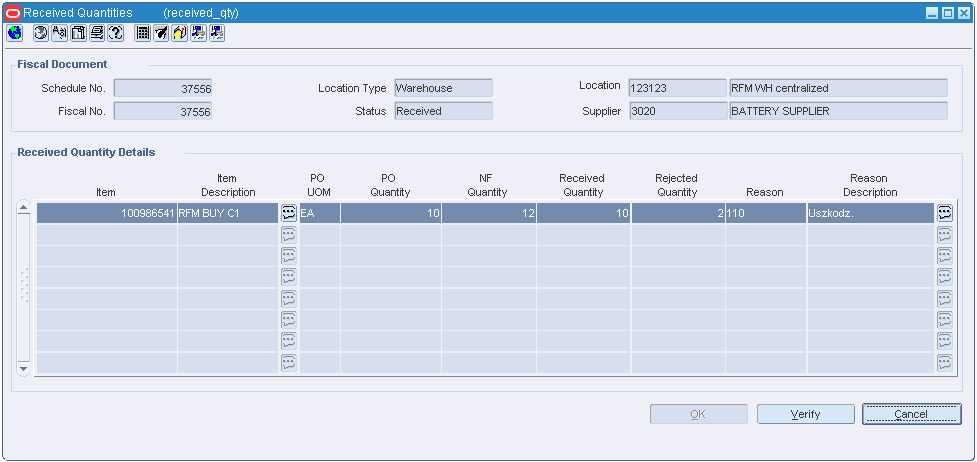
Task: Open the calculator grid toolbar icon
Action: point(143,33)
